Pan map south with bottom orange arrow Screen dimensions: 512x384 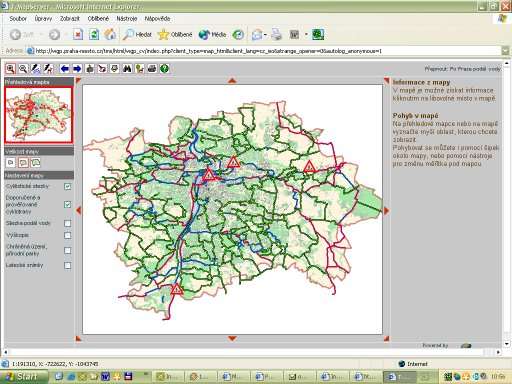pyautogui.click(x=232, y=338)
